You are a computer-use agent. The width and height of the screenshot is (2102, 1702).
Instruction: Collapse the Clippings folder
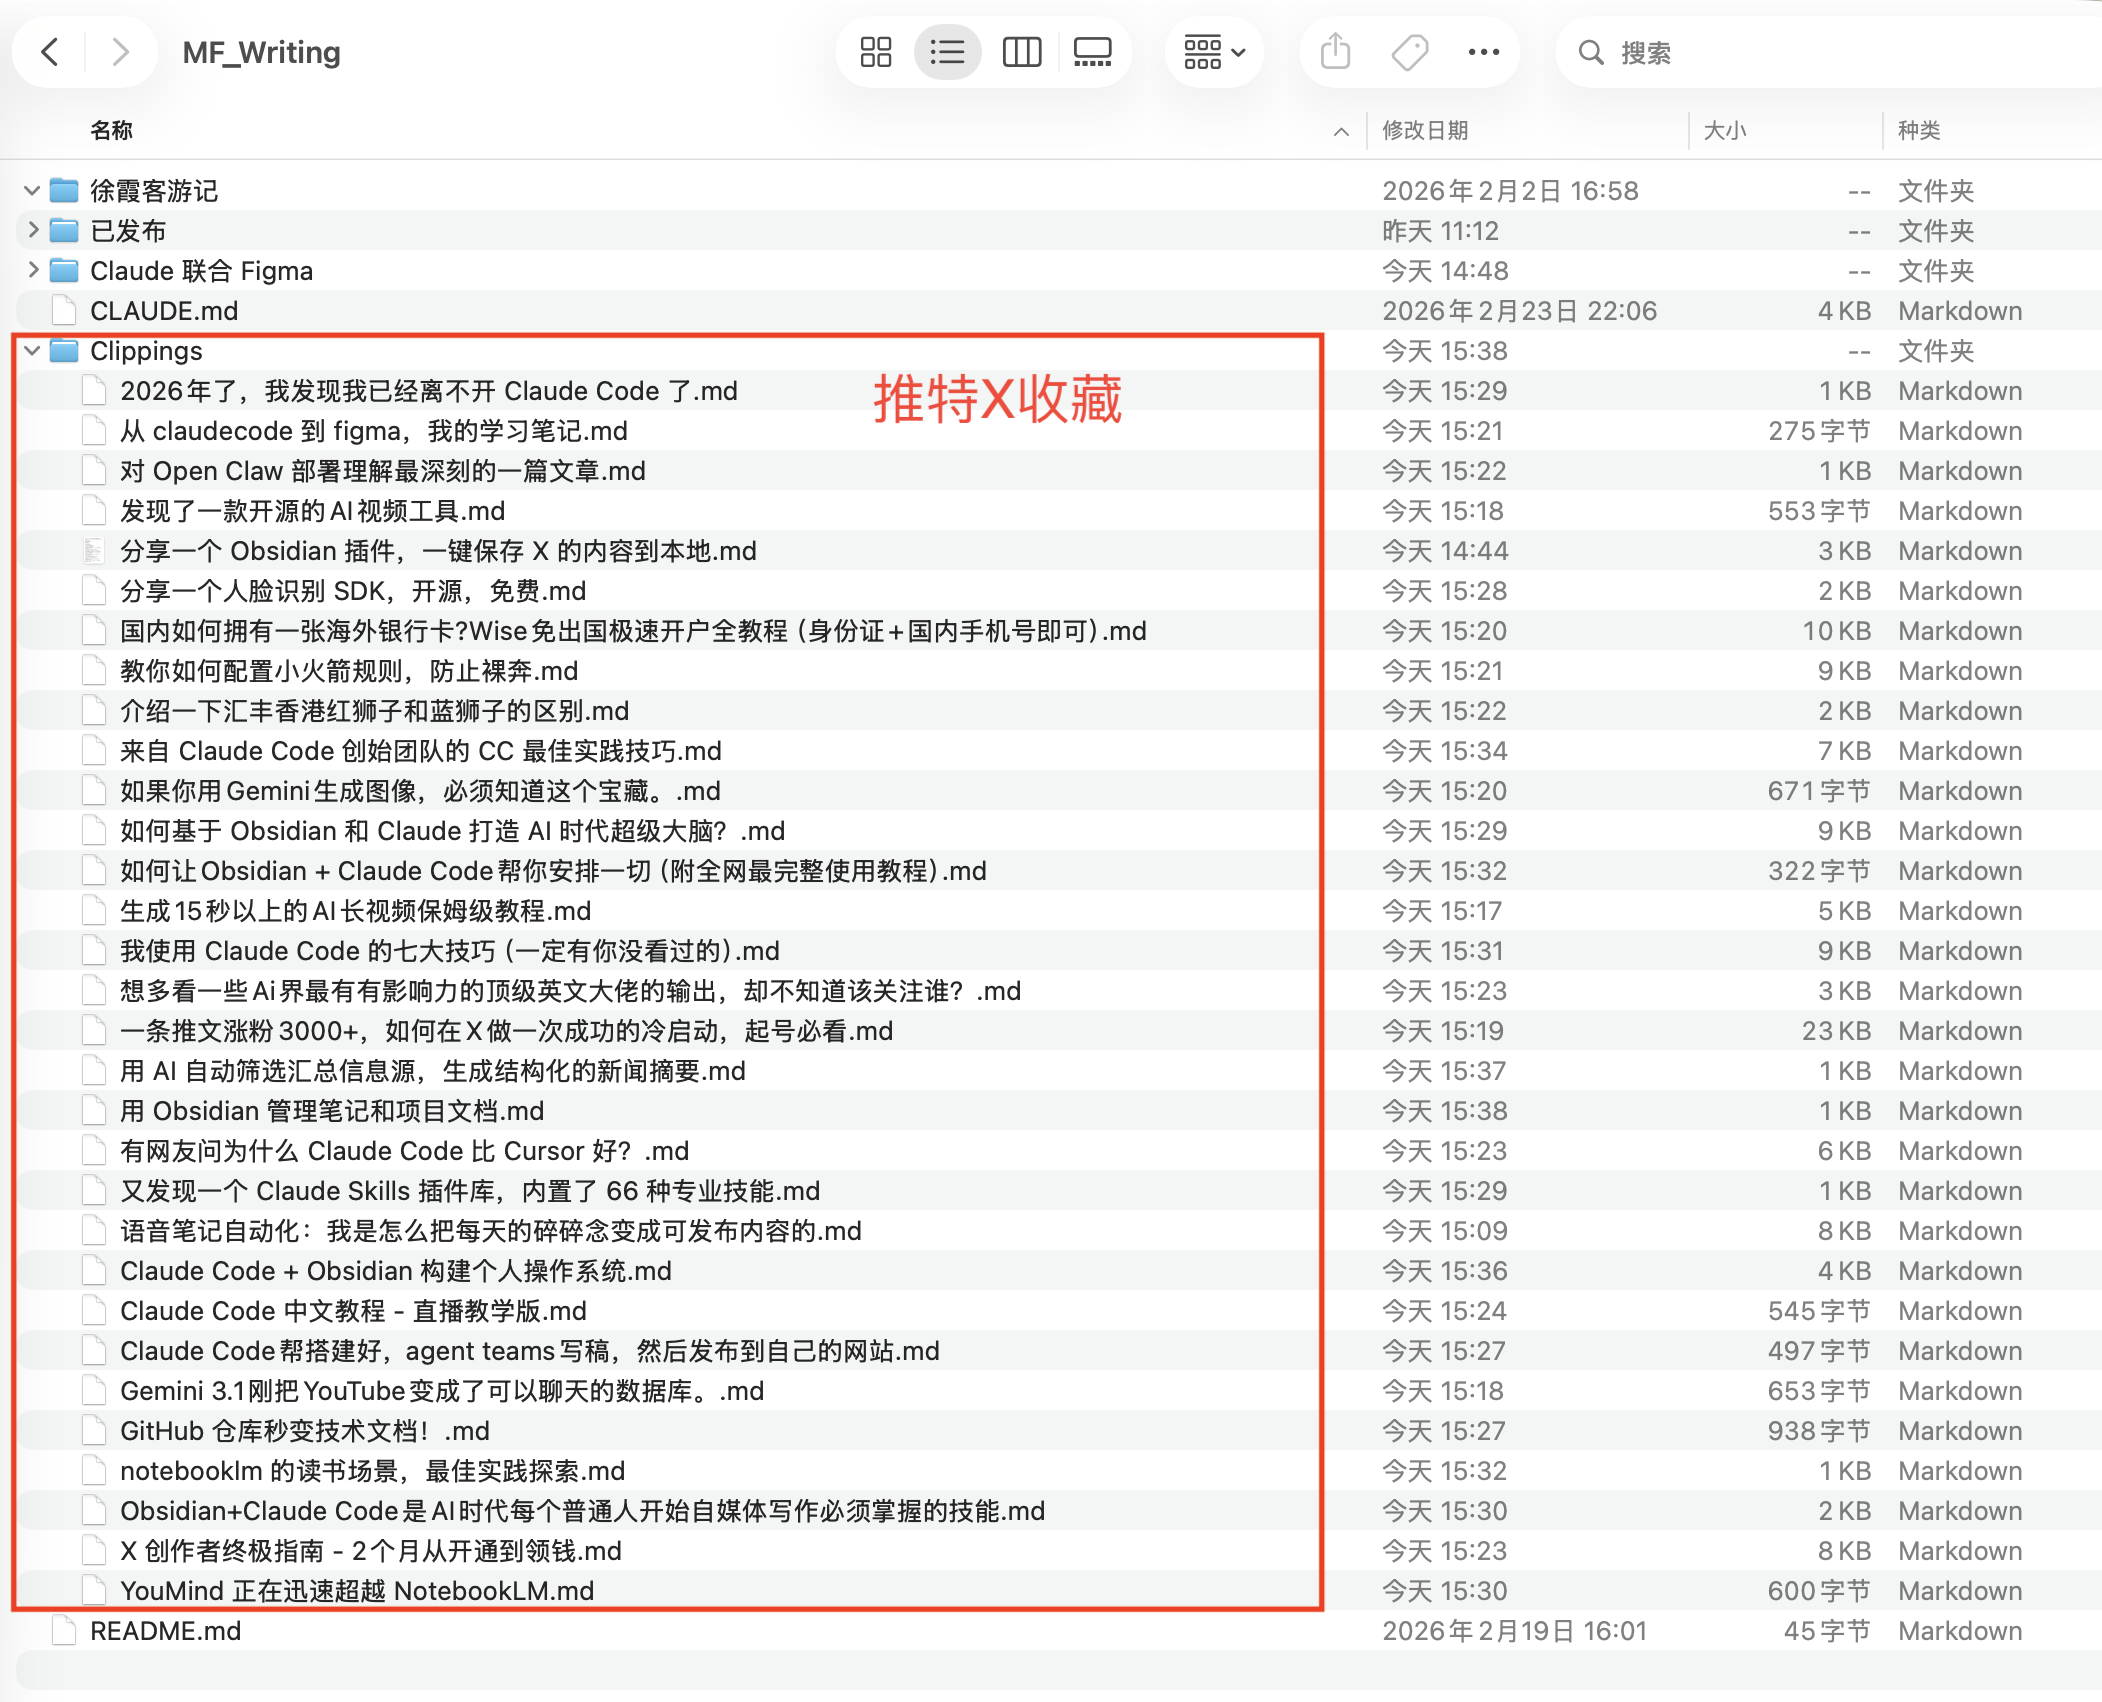click(x=32, y=350)
